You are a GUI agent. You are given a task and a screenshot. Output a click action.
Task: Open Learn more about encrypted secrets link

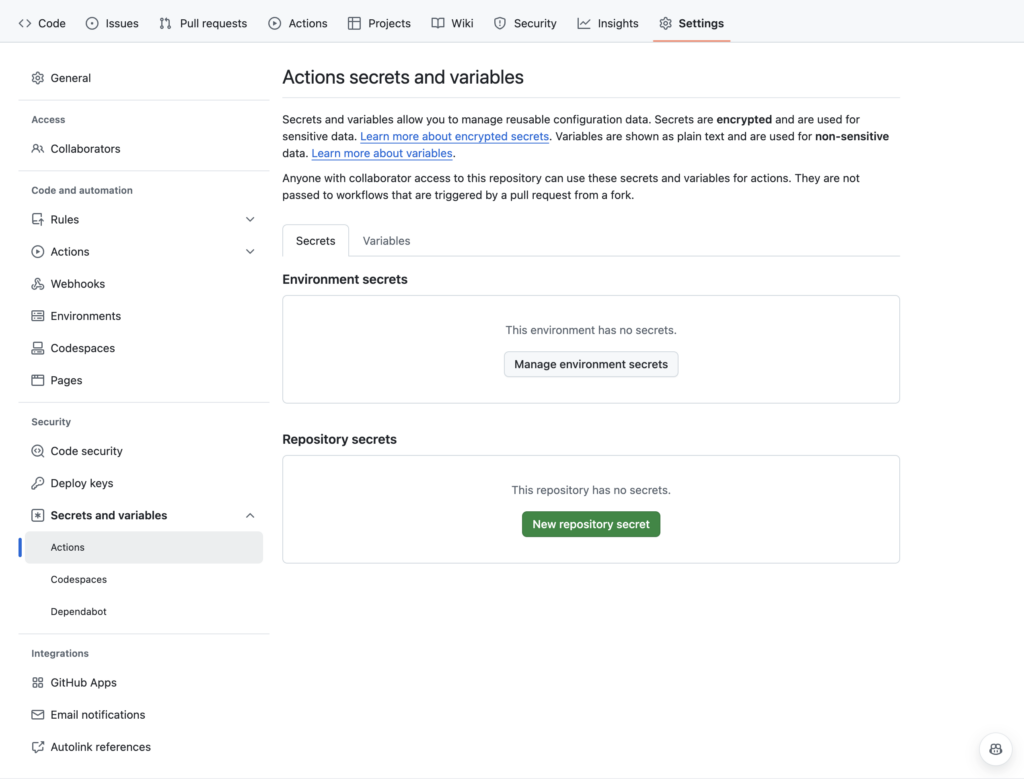point(455,136)
